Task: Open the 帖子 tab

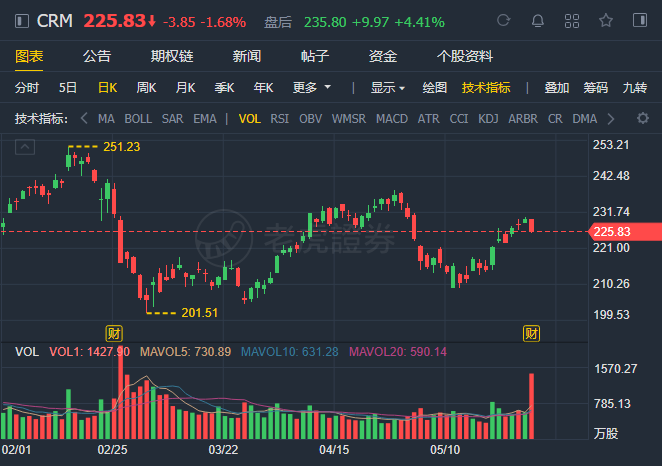Action: [x=315, y=56]
